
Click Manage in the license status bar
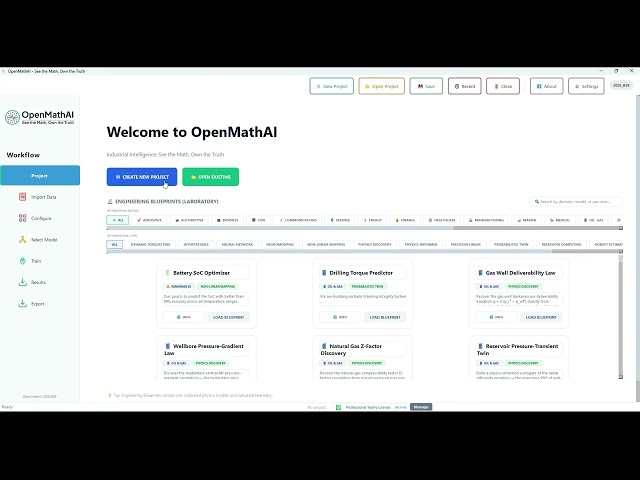421,407
